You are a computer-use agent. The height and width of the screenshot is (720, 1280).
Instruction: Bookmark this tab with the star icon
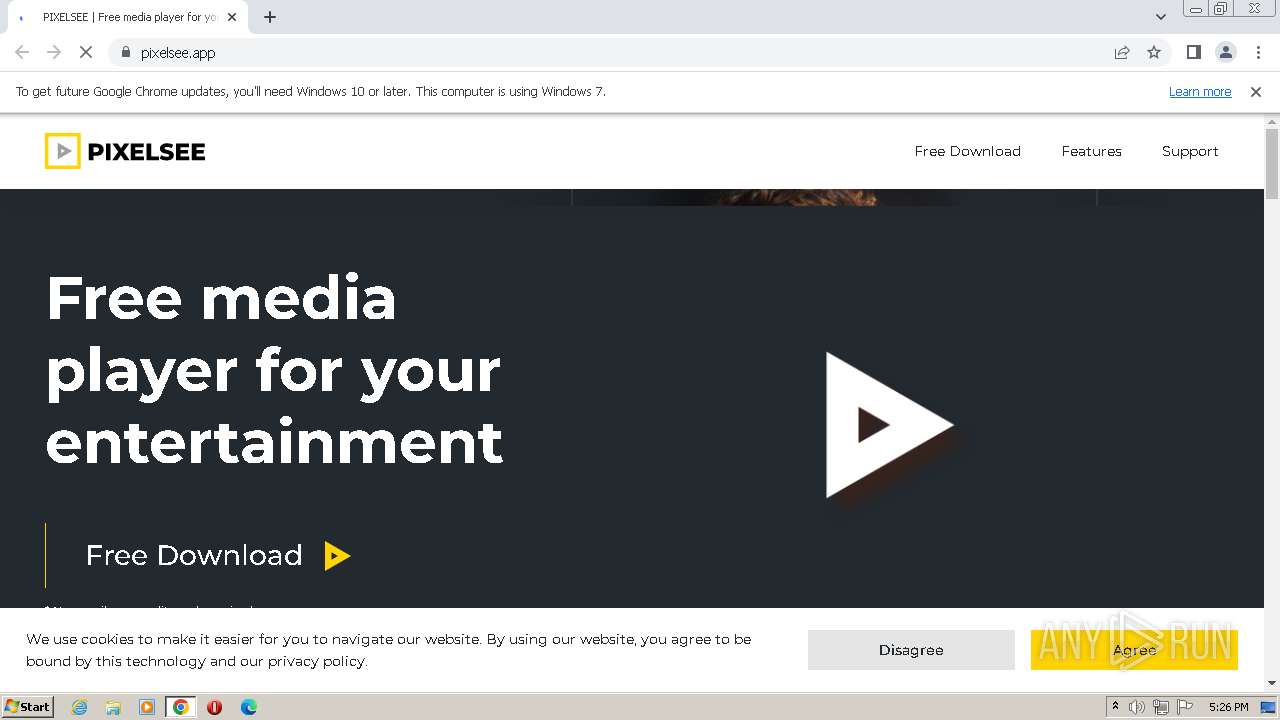tap(1154, 53)
